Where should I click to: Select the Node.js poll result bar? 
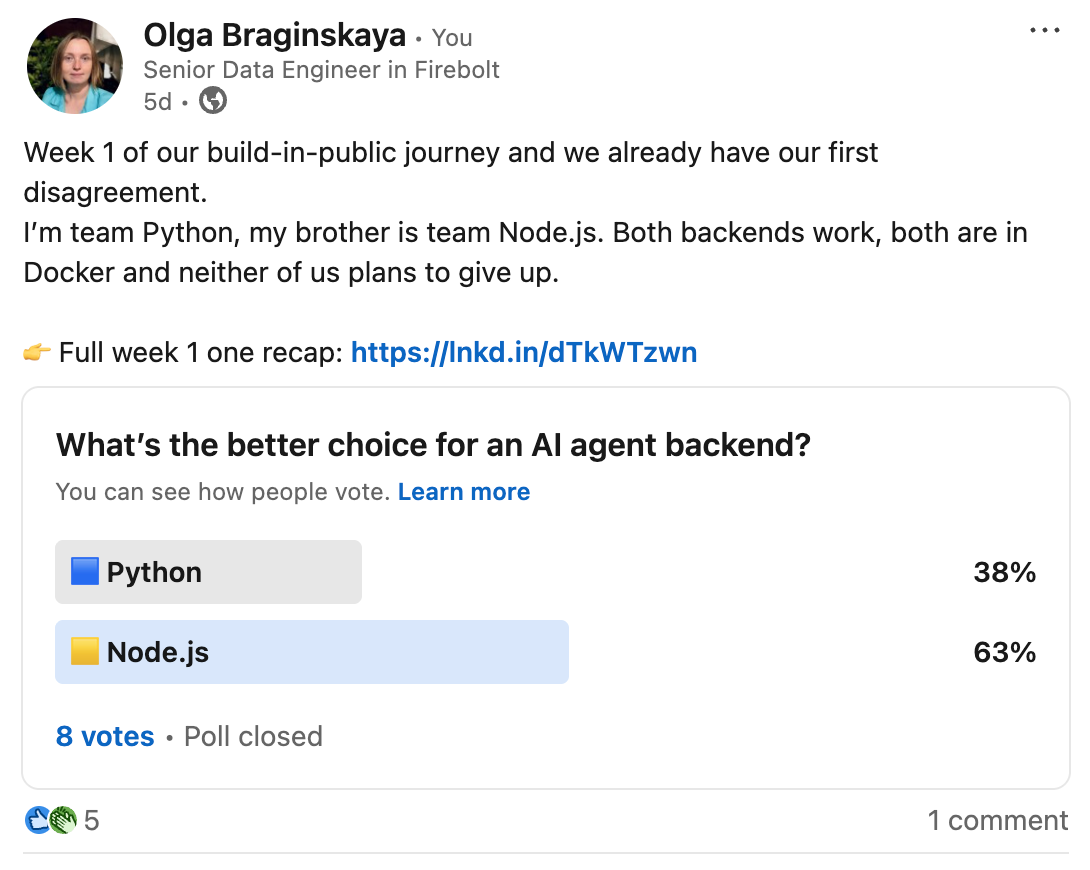[312, 652]
